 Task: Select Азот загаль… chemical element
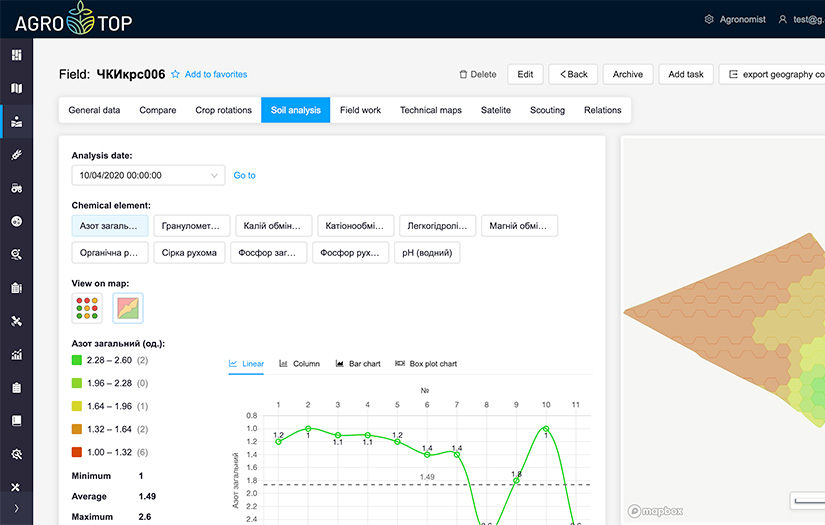coord(110,226)
